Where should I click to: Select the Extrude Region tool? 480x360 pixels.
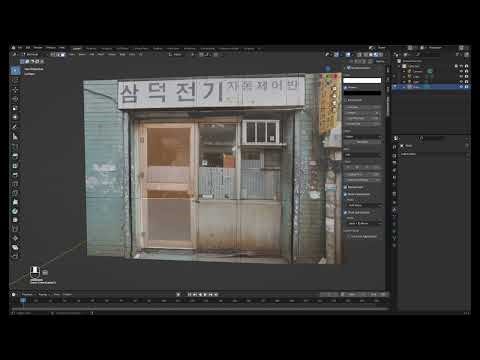click(15, 156)
